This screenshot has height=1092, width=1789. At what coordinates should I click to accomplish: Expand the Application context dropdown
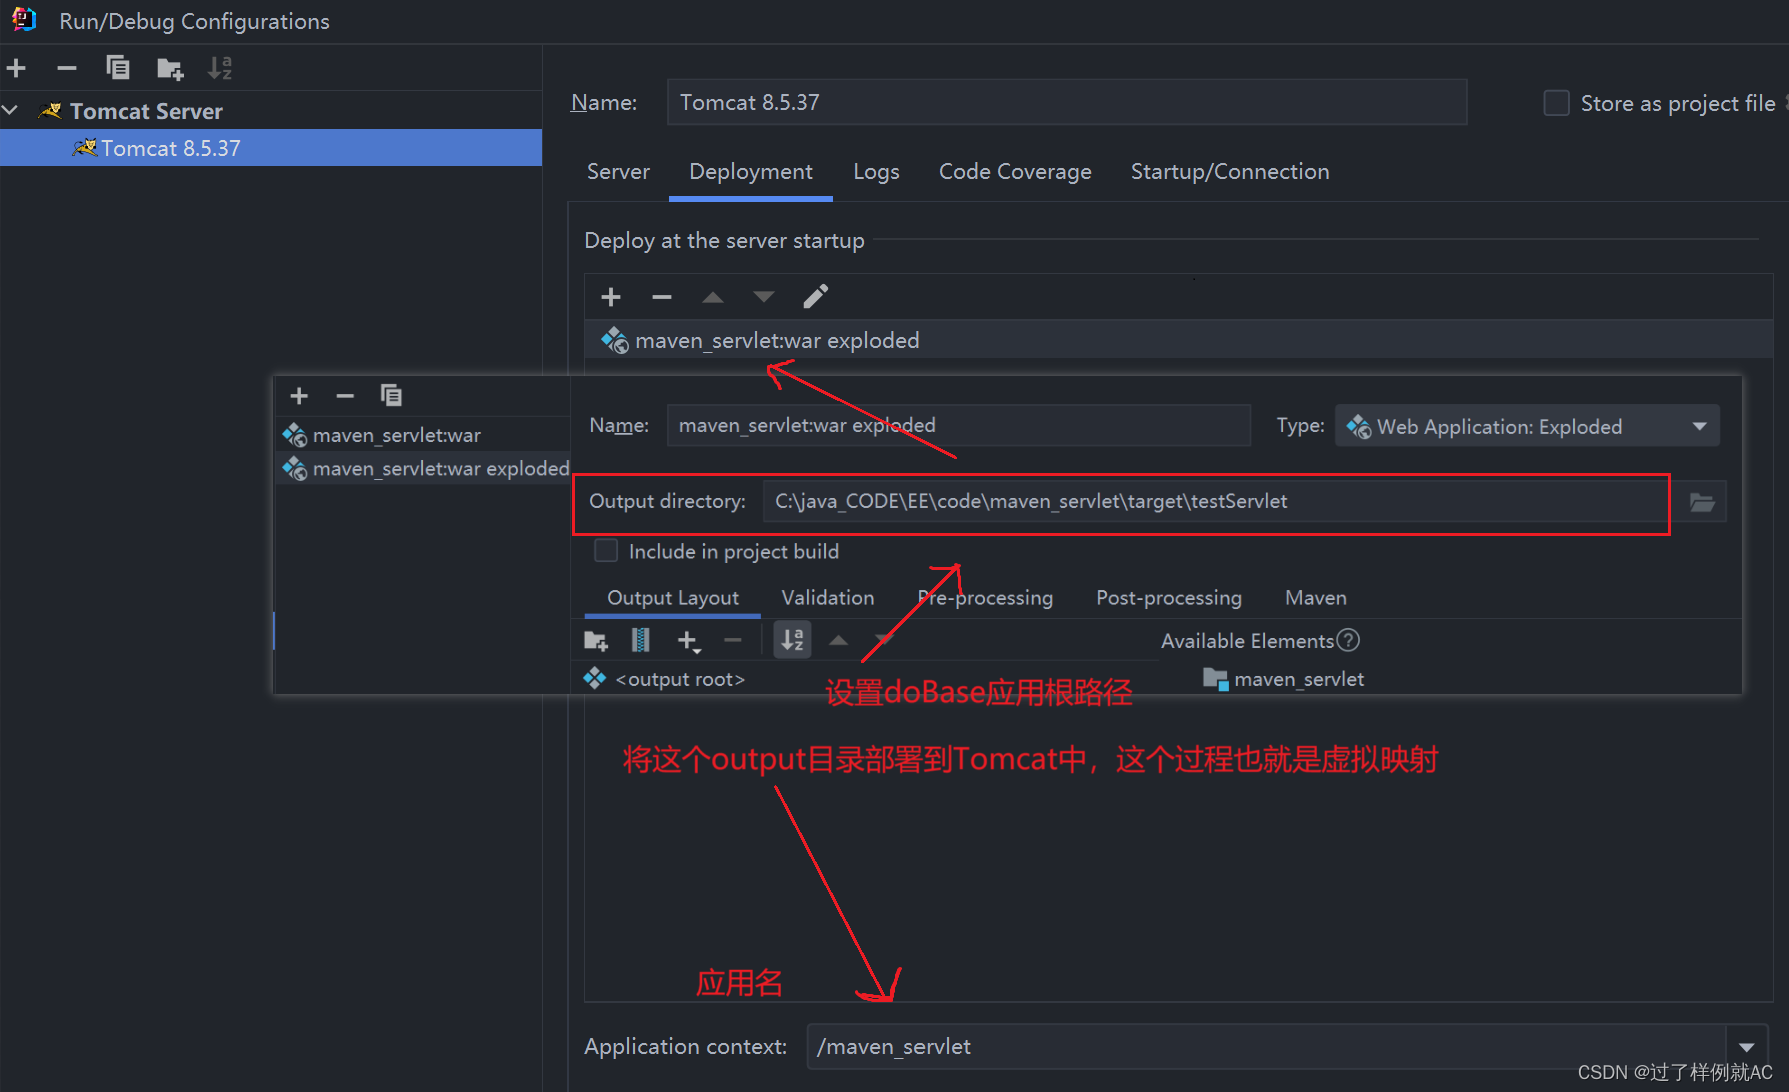click(1747, 1046)
